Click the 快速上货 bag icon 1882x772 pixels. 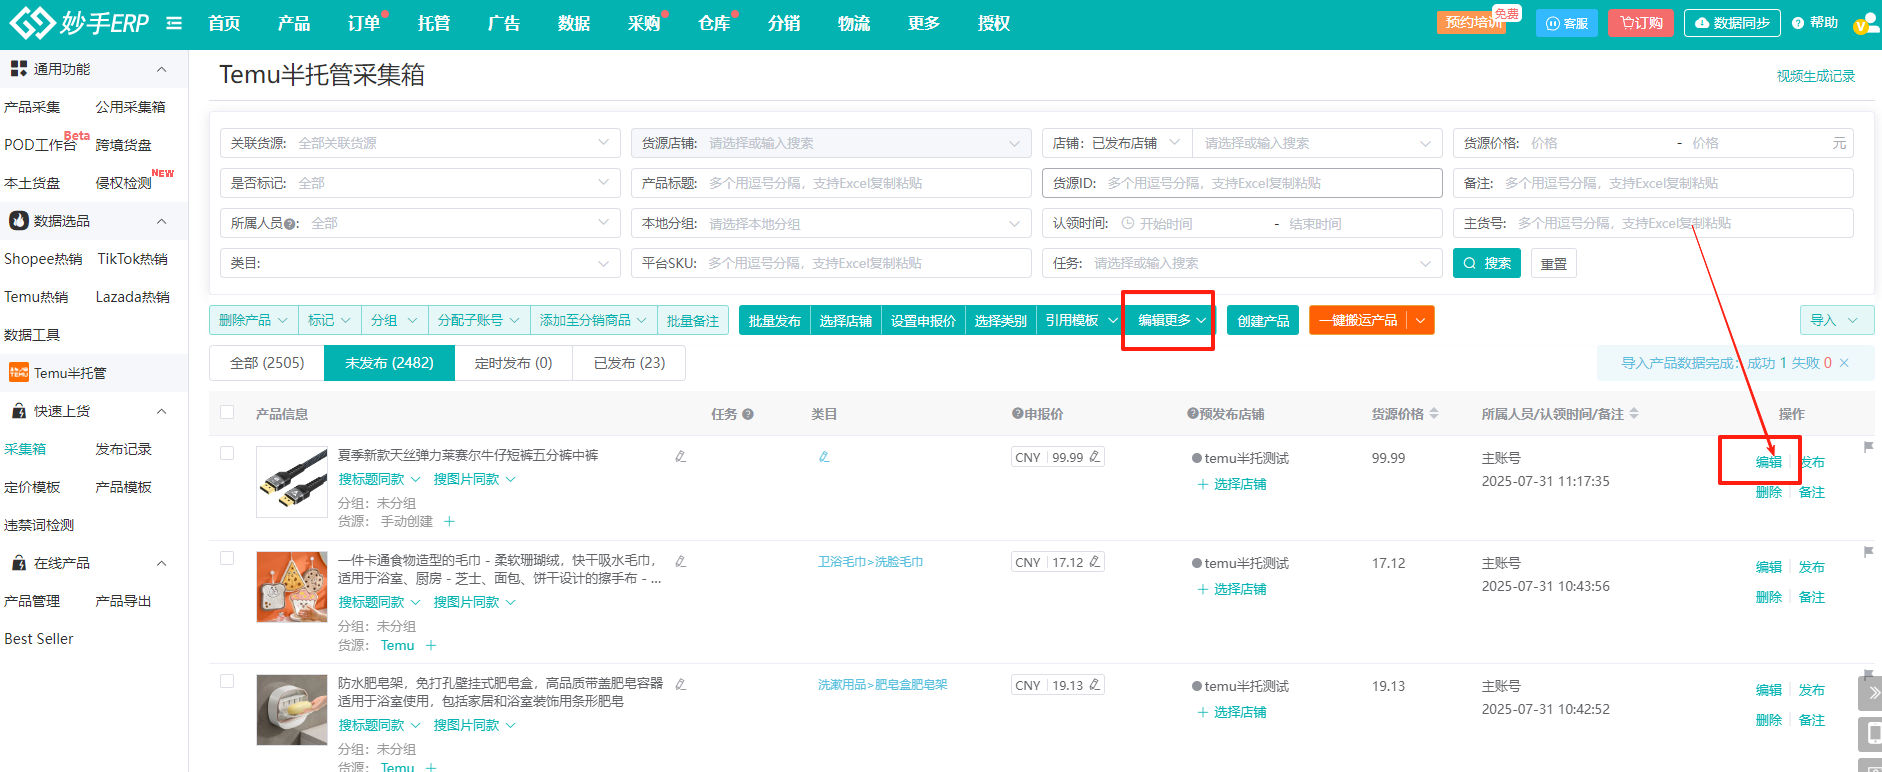click(19, 411)
